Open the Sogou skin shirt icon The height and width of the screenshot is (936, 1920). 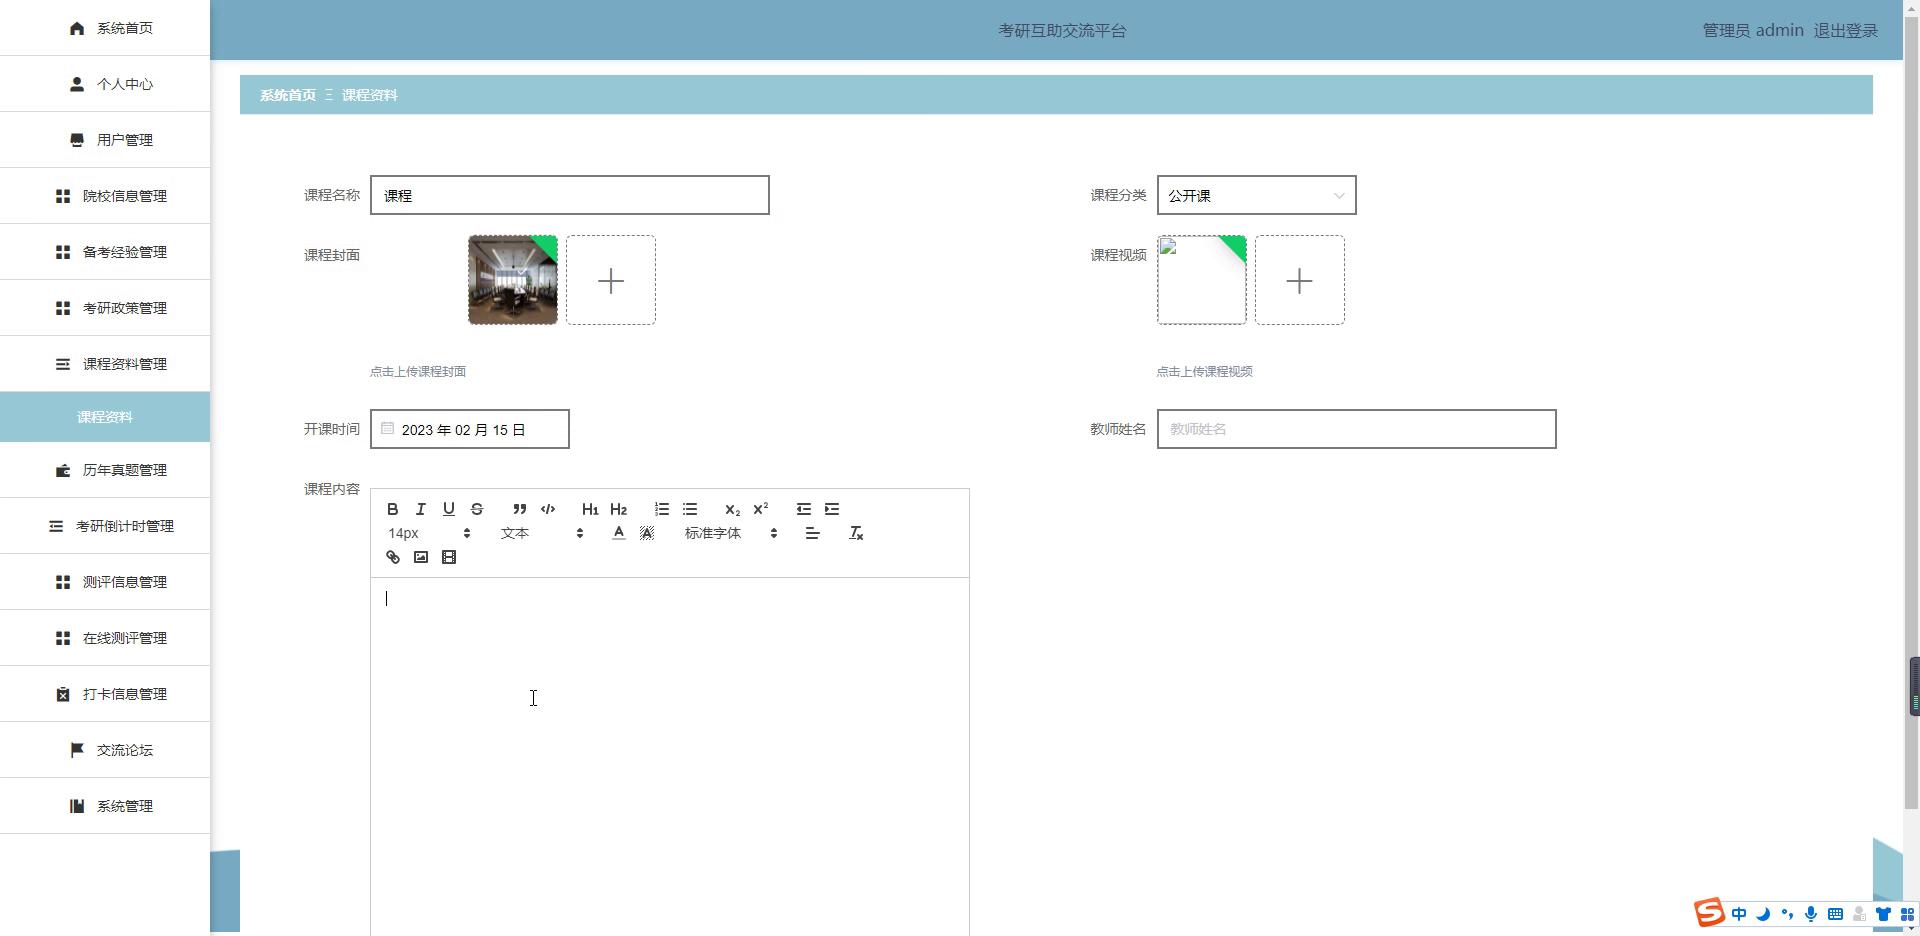[1883, 914]
